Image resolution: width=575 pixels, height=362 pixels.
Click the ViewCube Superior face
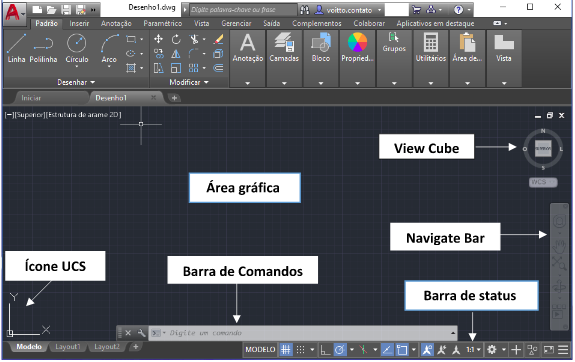(x=543, y=148)
